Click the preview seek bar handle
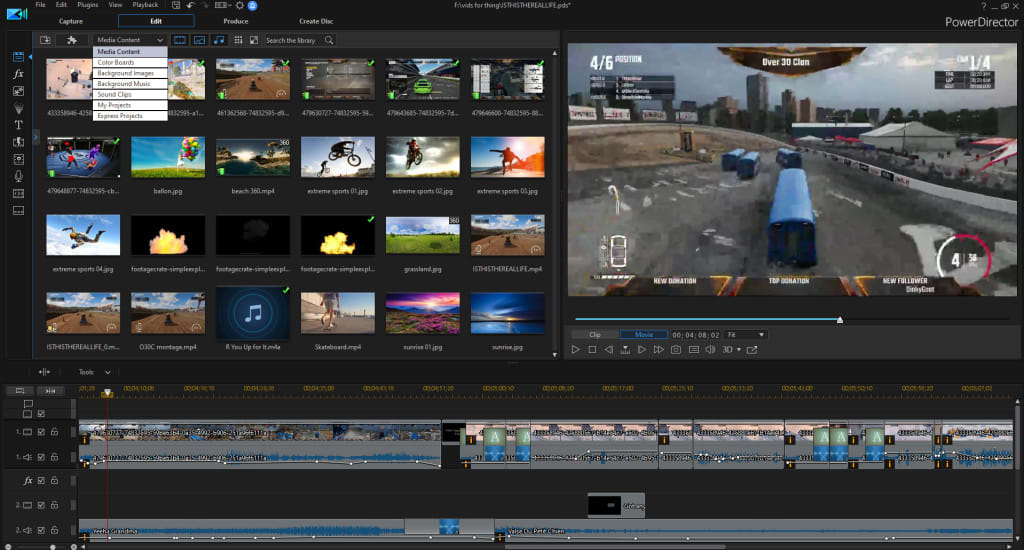This screenshot has width=1024, height=550. click(x=840, y=320)
